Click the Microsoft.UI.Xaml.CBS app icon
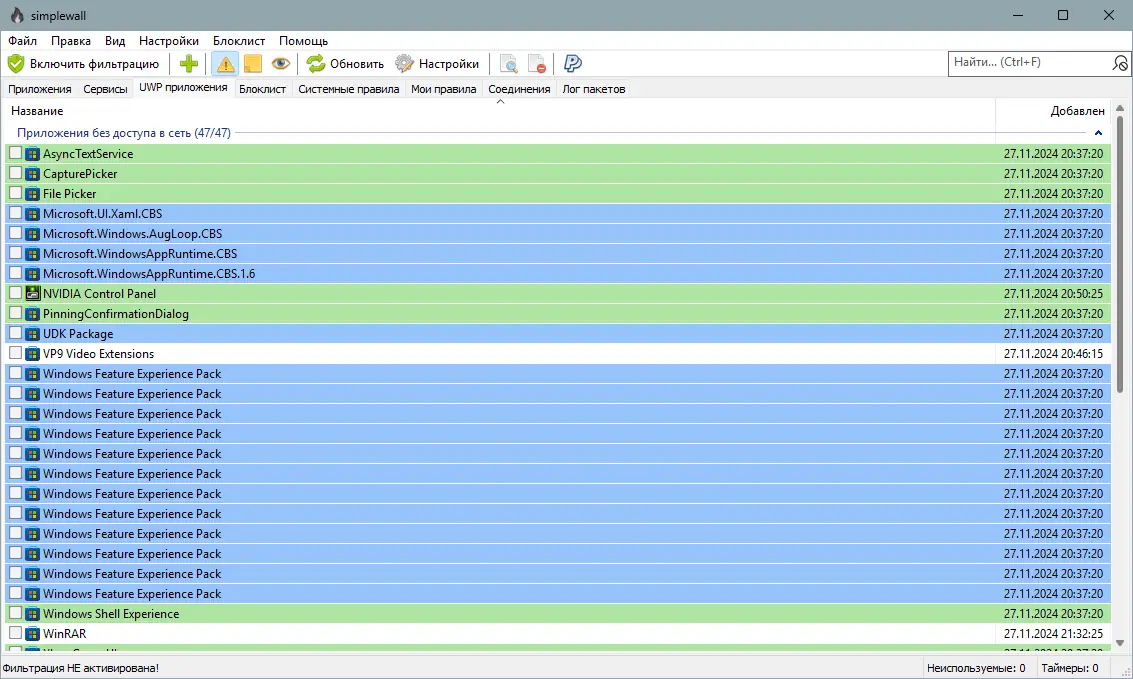The height and width of the screenshot is (679, 1133). (33, 214)
